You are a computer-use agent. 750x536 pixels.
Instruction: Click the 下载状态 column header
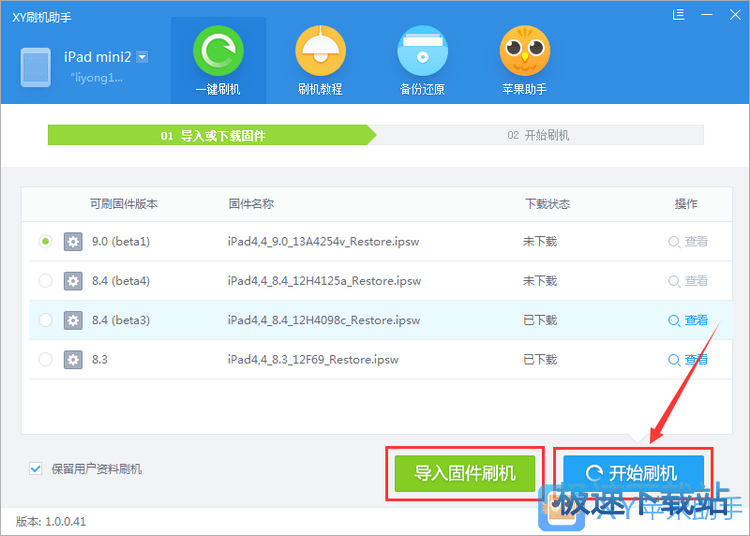point(548,204)
